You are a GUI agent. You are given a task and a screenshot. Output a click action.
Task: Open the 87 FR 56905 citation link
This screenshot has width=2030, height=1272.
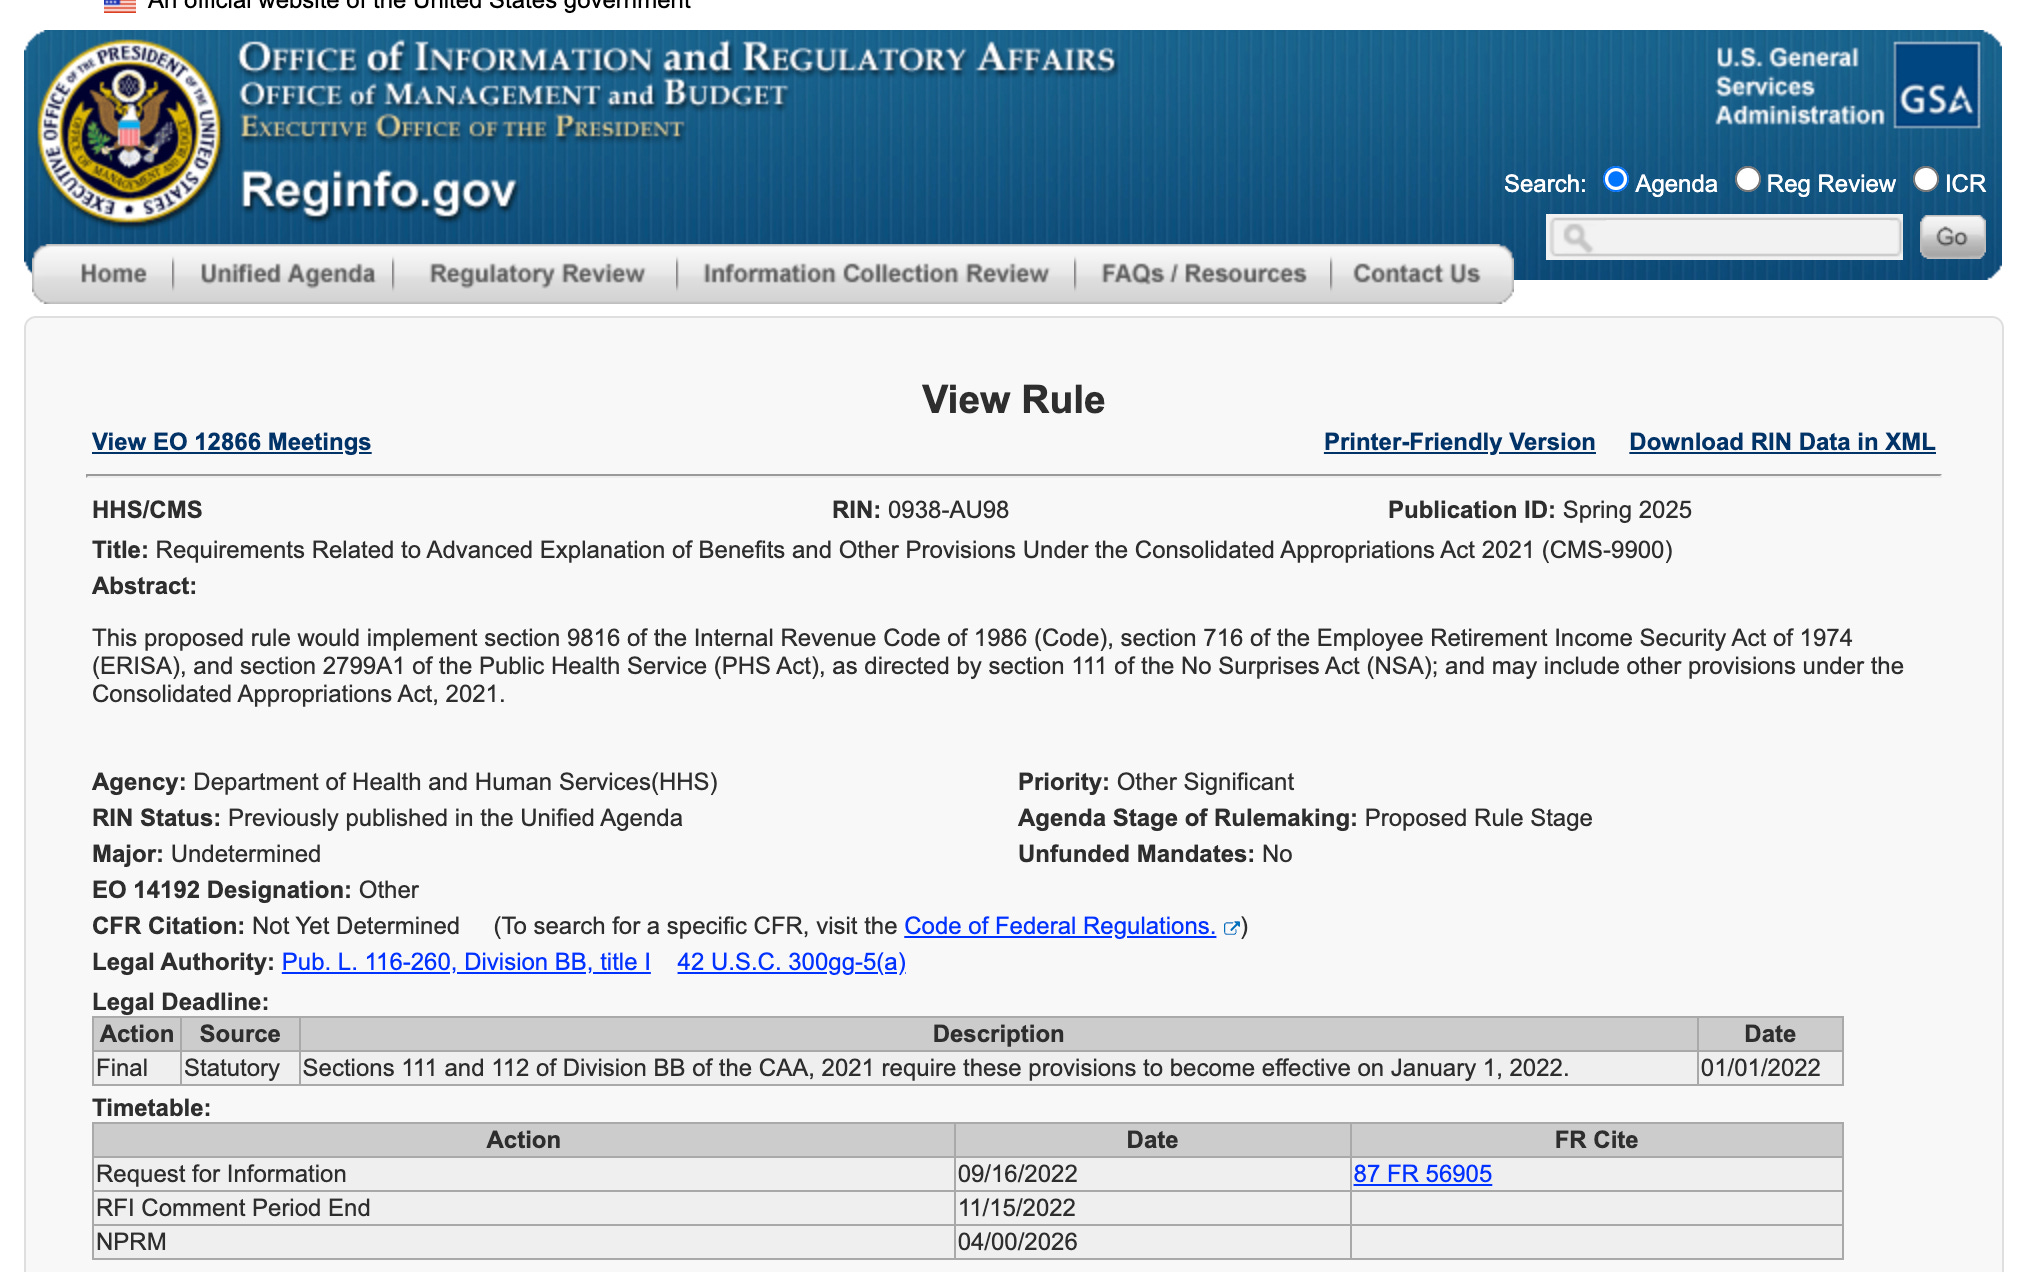point(1422,1174)
